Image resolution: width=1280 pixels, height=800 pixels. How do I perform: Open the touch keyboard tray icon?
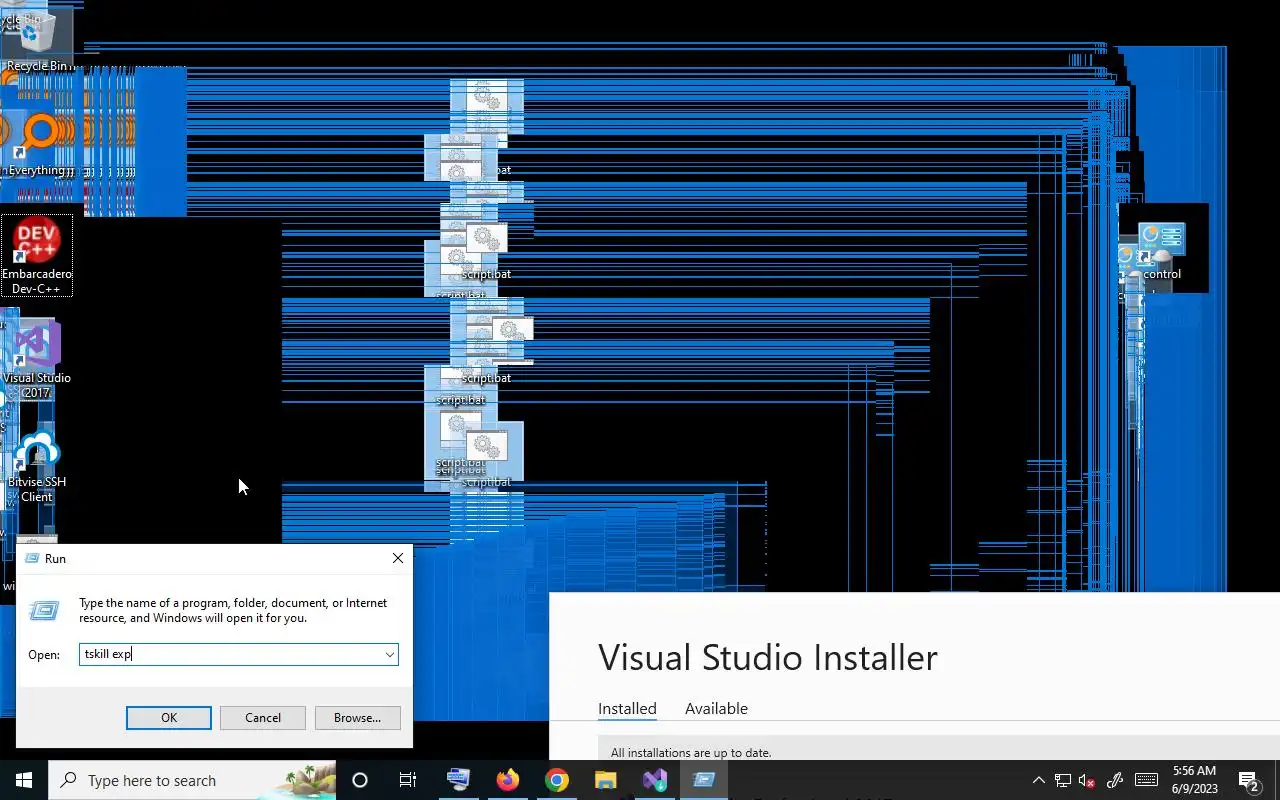click(1146, 780)
